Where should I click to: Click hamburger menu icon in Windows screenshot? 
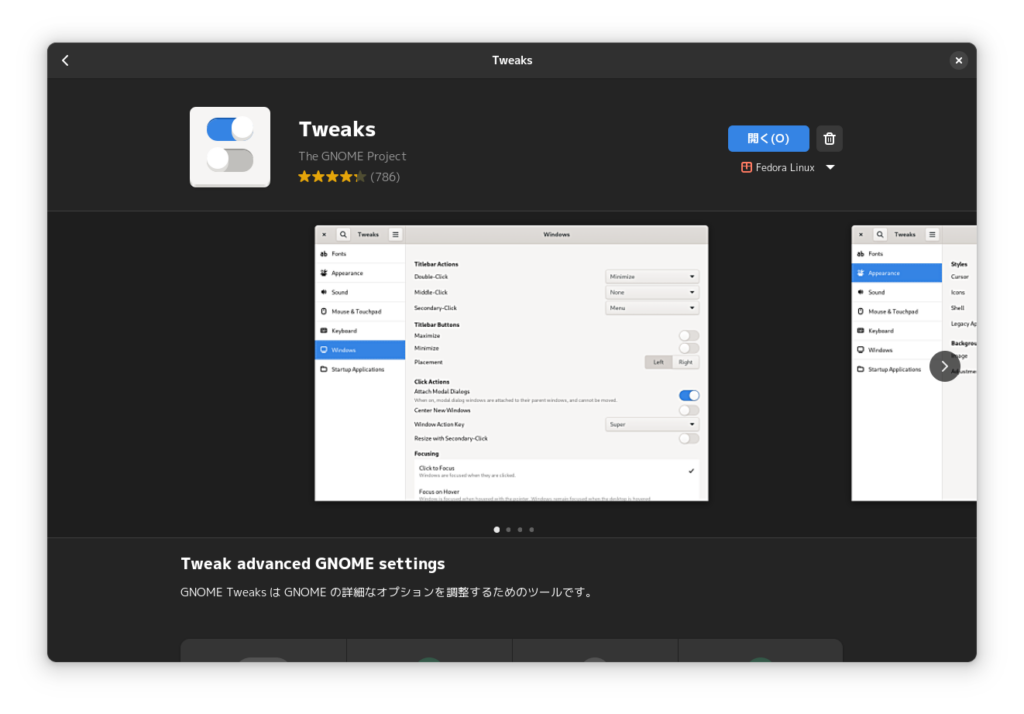click(x=395, y=235)
